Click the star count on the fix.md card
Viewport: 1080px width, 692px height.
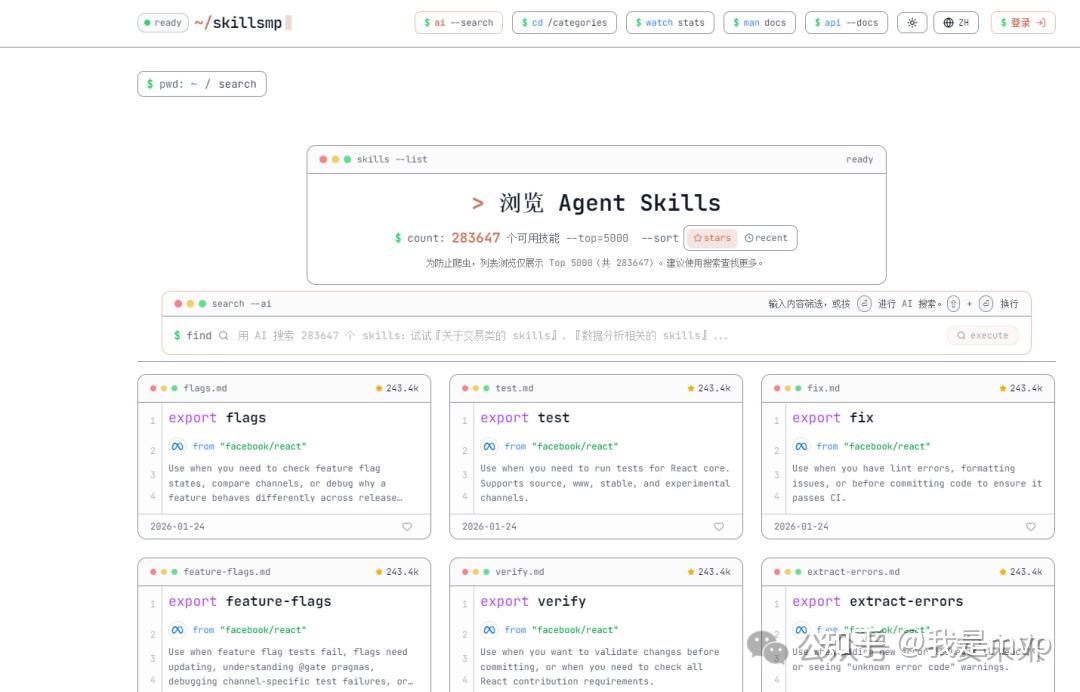pyautogui.click(x=1021, y=388)
